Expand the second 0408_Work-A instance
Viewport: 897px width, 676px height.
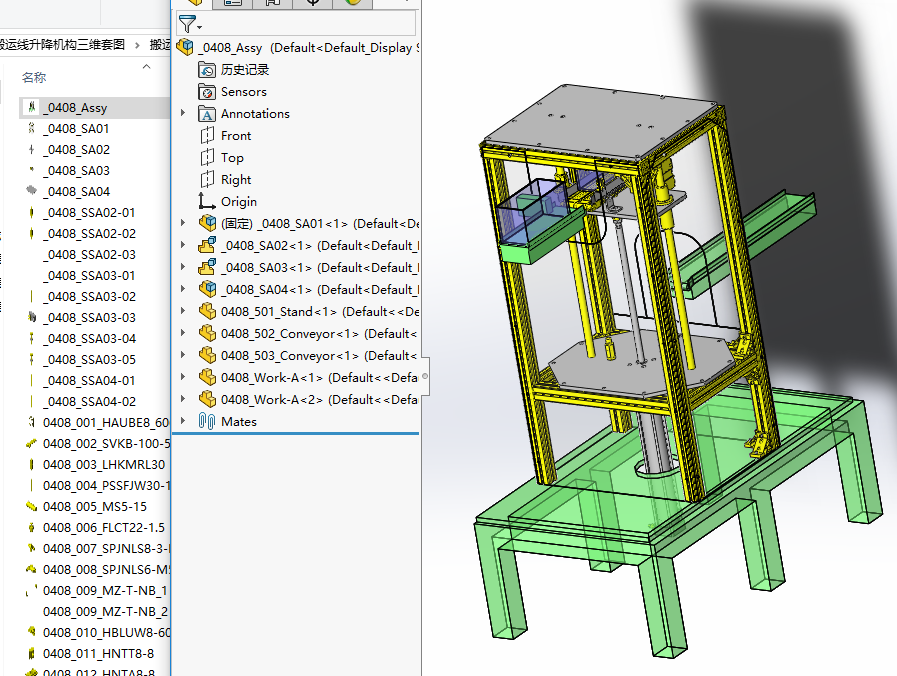tap(183, 400)
